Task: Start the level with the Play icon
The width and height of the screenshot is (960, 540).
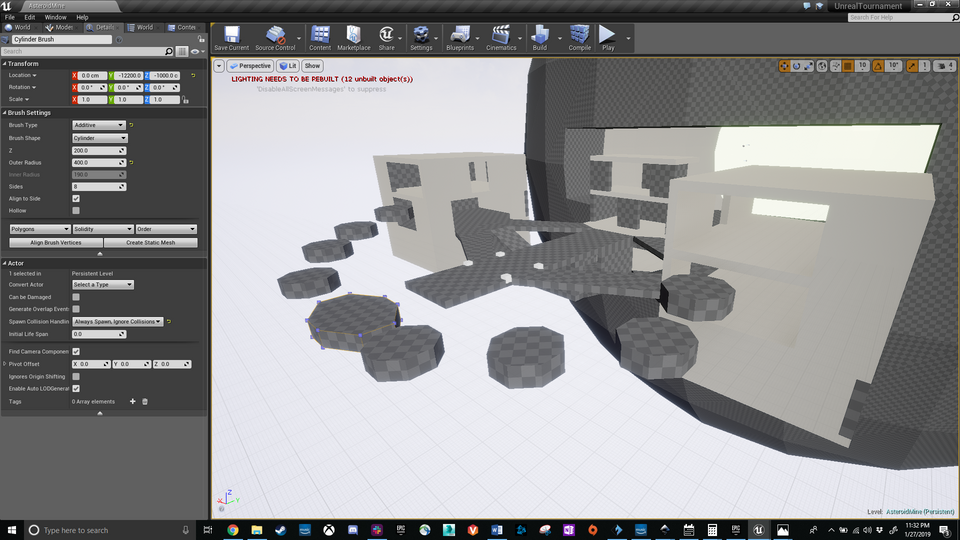Action: 607,38
